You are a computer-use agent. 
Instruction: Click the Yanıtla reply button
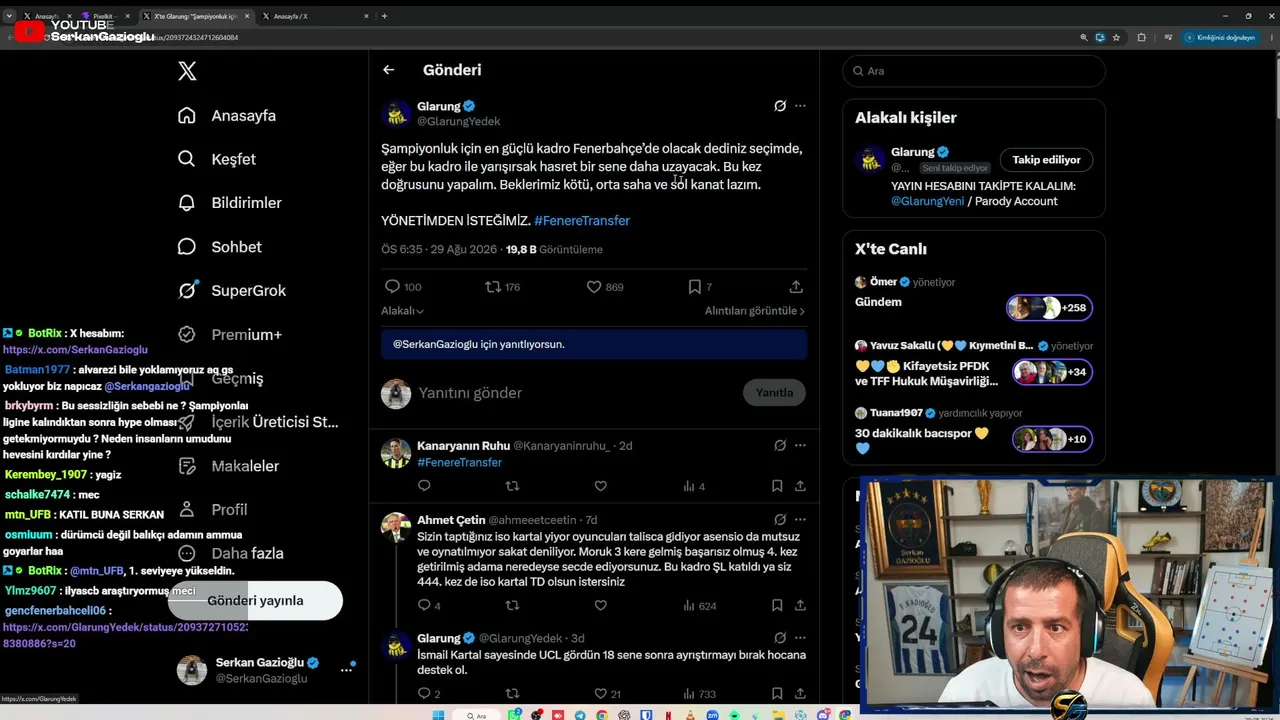pyautogui.click(x=774, y=393)
